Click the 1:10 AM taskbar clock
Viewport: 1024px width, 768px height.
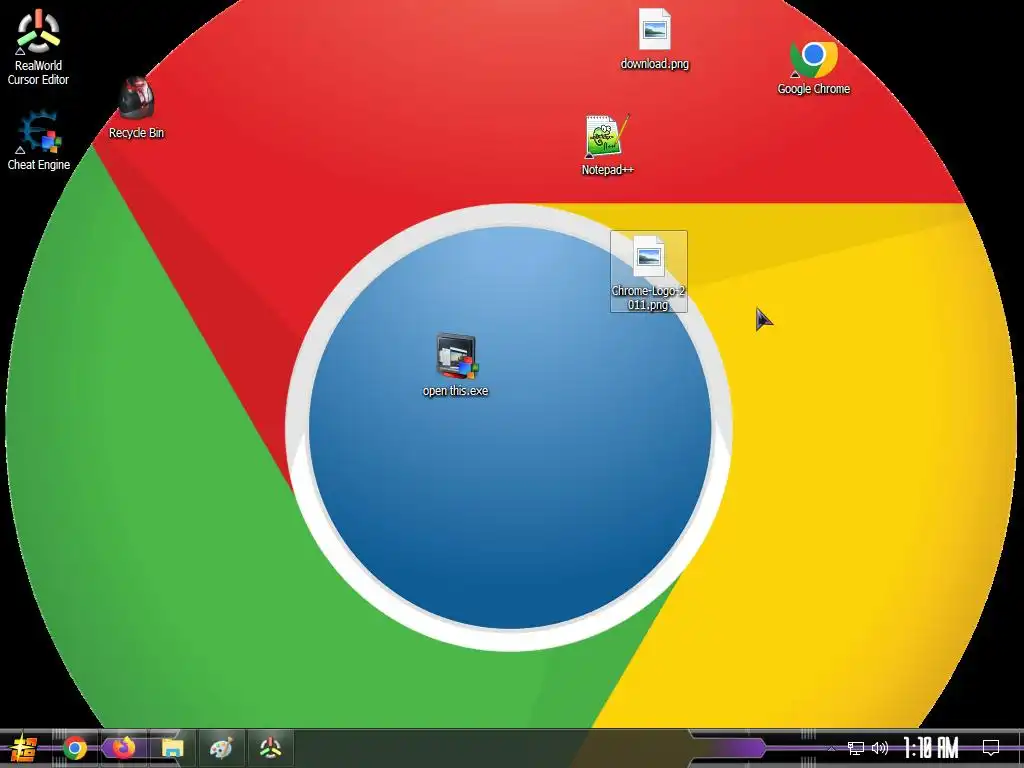(x=931, y=748)
